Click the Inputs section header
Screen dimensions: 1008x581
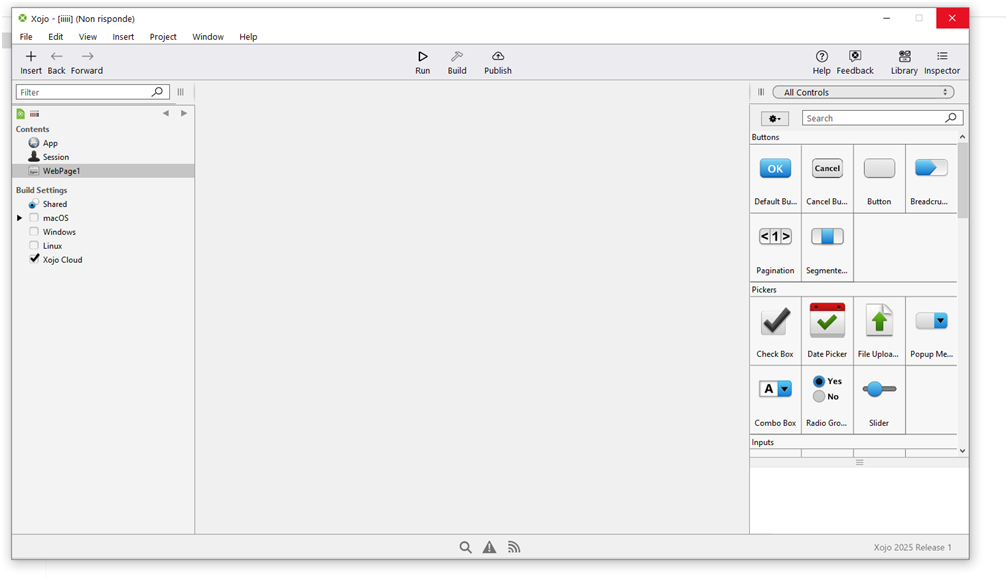(762, 442)
